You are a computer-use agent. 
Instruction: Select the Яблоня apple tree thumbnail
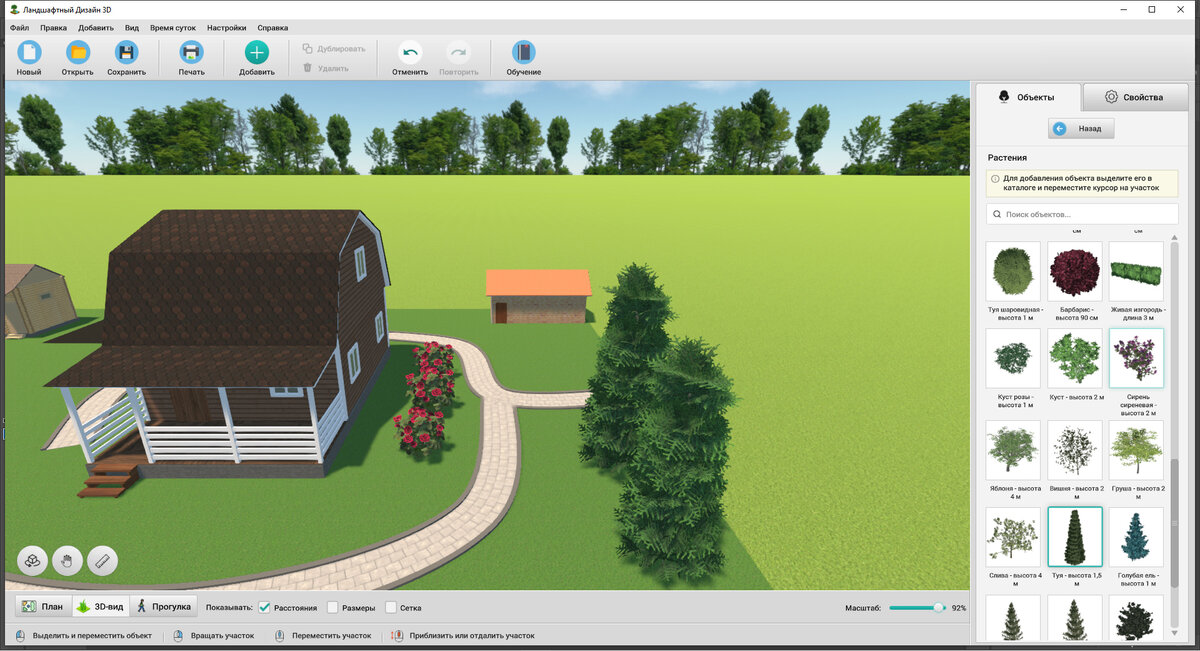(x=1013, y=450)
